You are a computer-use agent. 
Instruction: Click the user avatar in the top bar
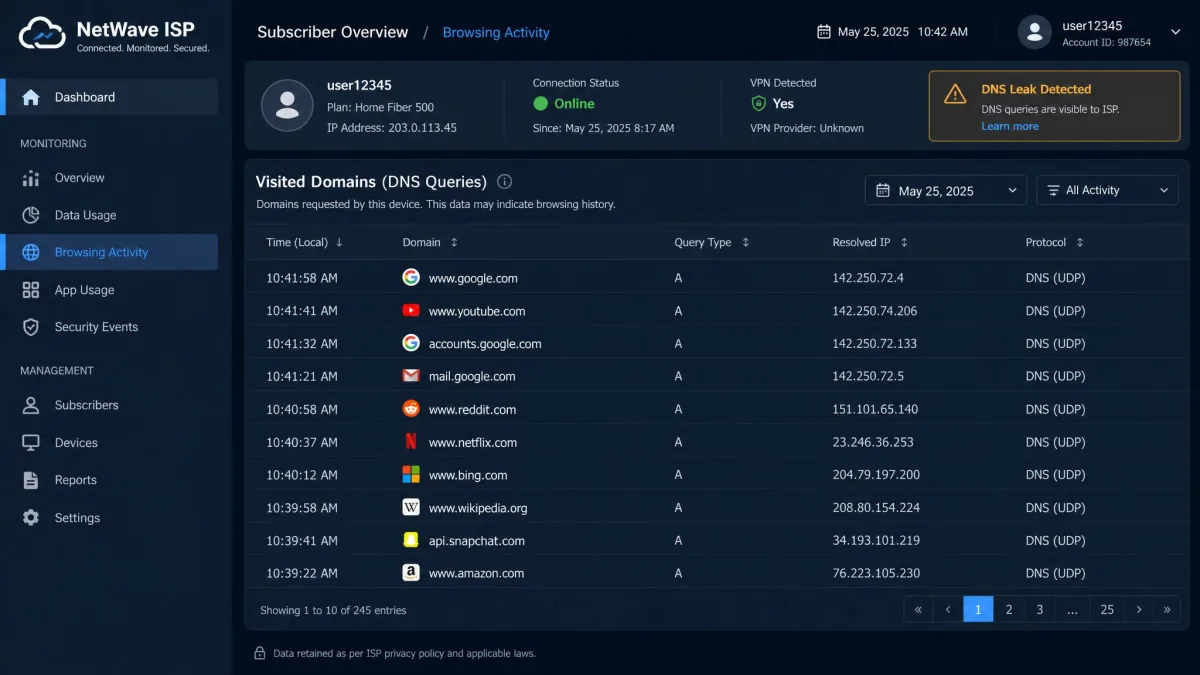click(x=1035, y=32)
